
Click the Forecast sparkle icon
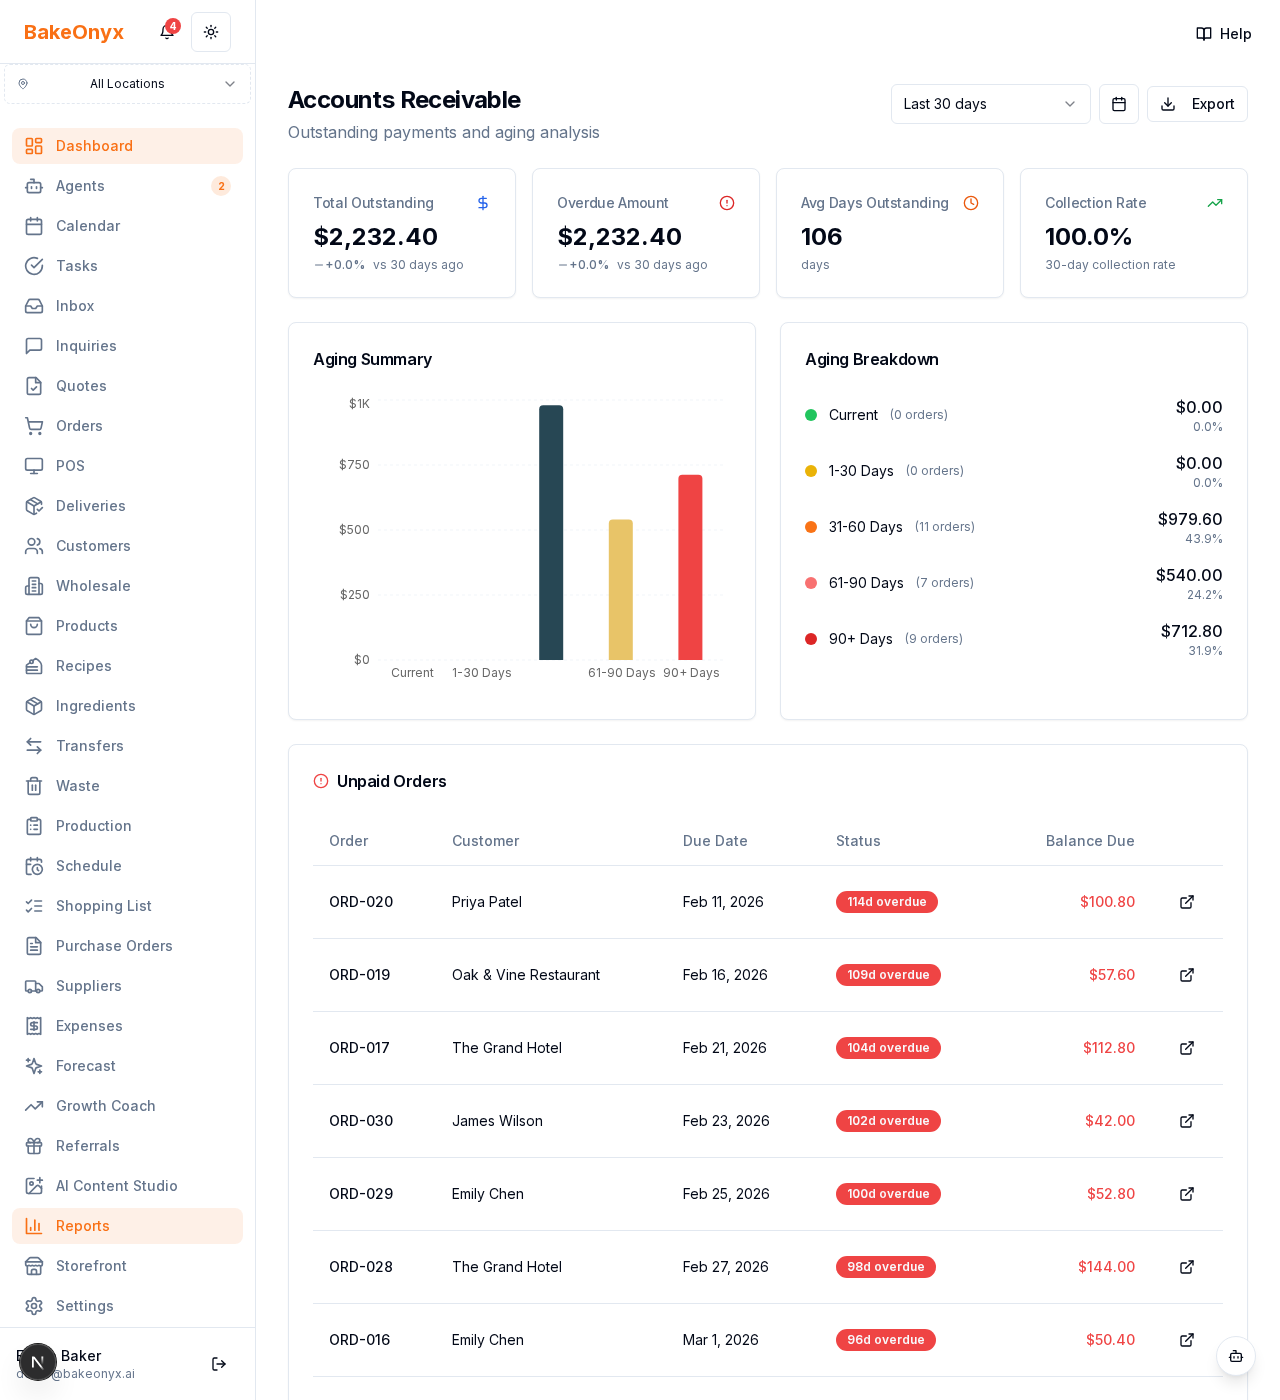pyautogui.click(x=34, y=1066)
